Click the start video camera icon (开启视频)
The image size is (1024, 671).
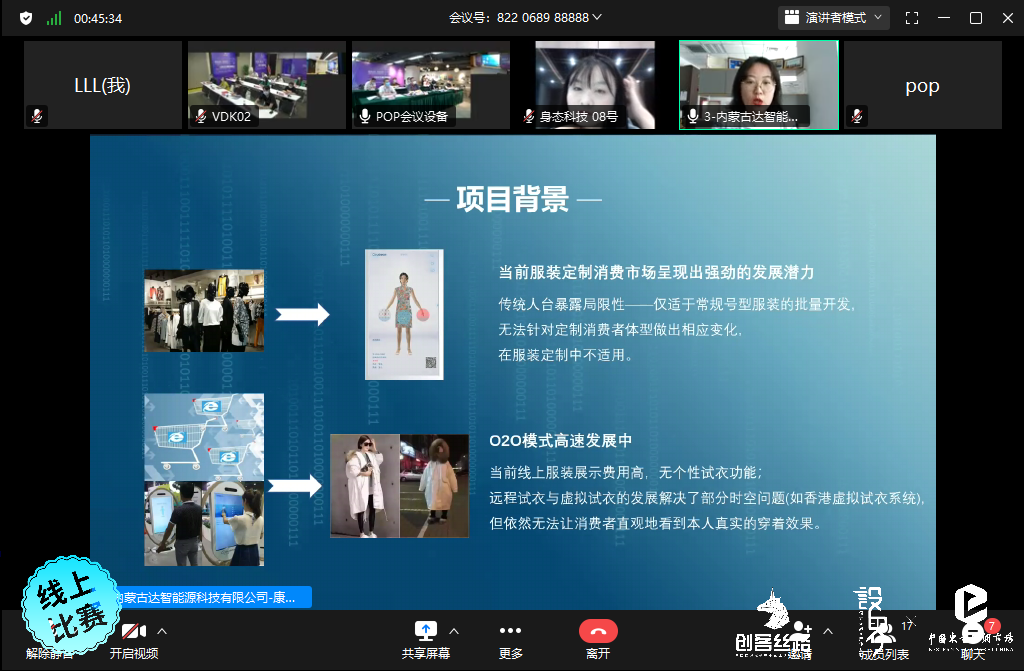pos(133,631)
